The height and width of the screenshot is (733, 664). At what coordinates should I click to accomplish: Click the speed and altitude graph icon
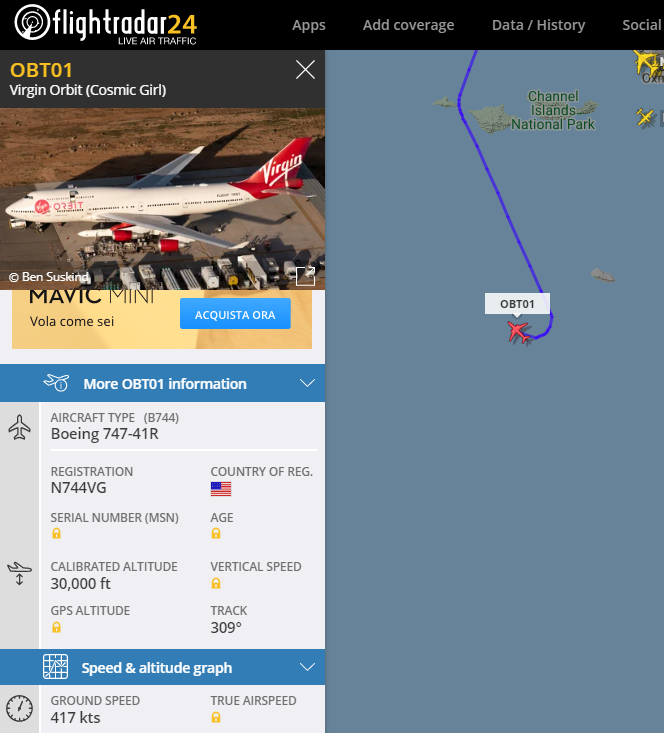(56, 667)
